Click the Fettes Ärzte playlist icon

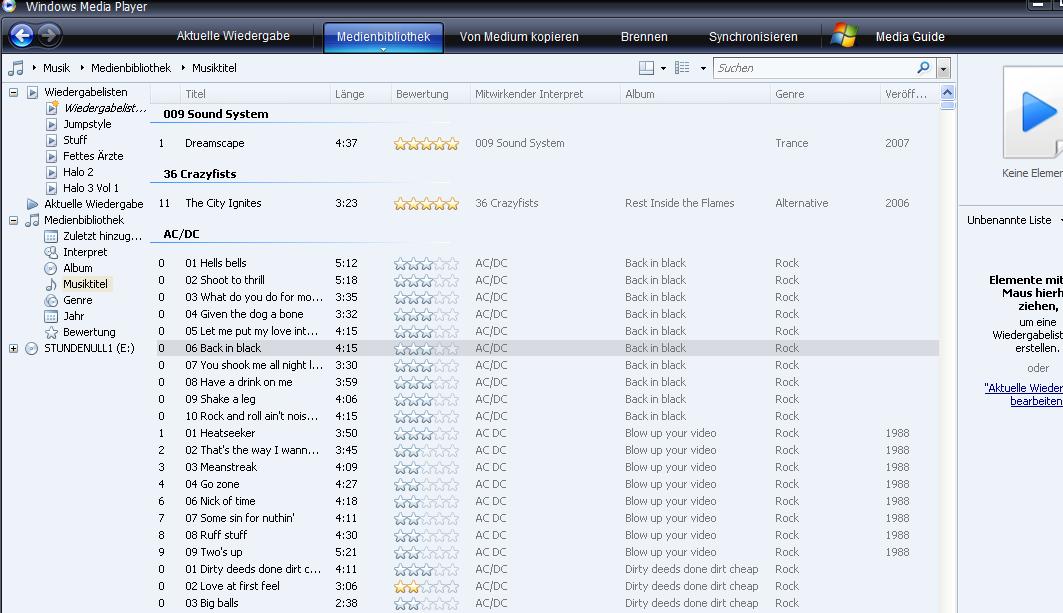click(52, 156)
